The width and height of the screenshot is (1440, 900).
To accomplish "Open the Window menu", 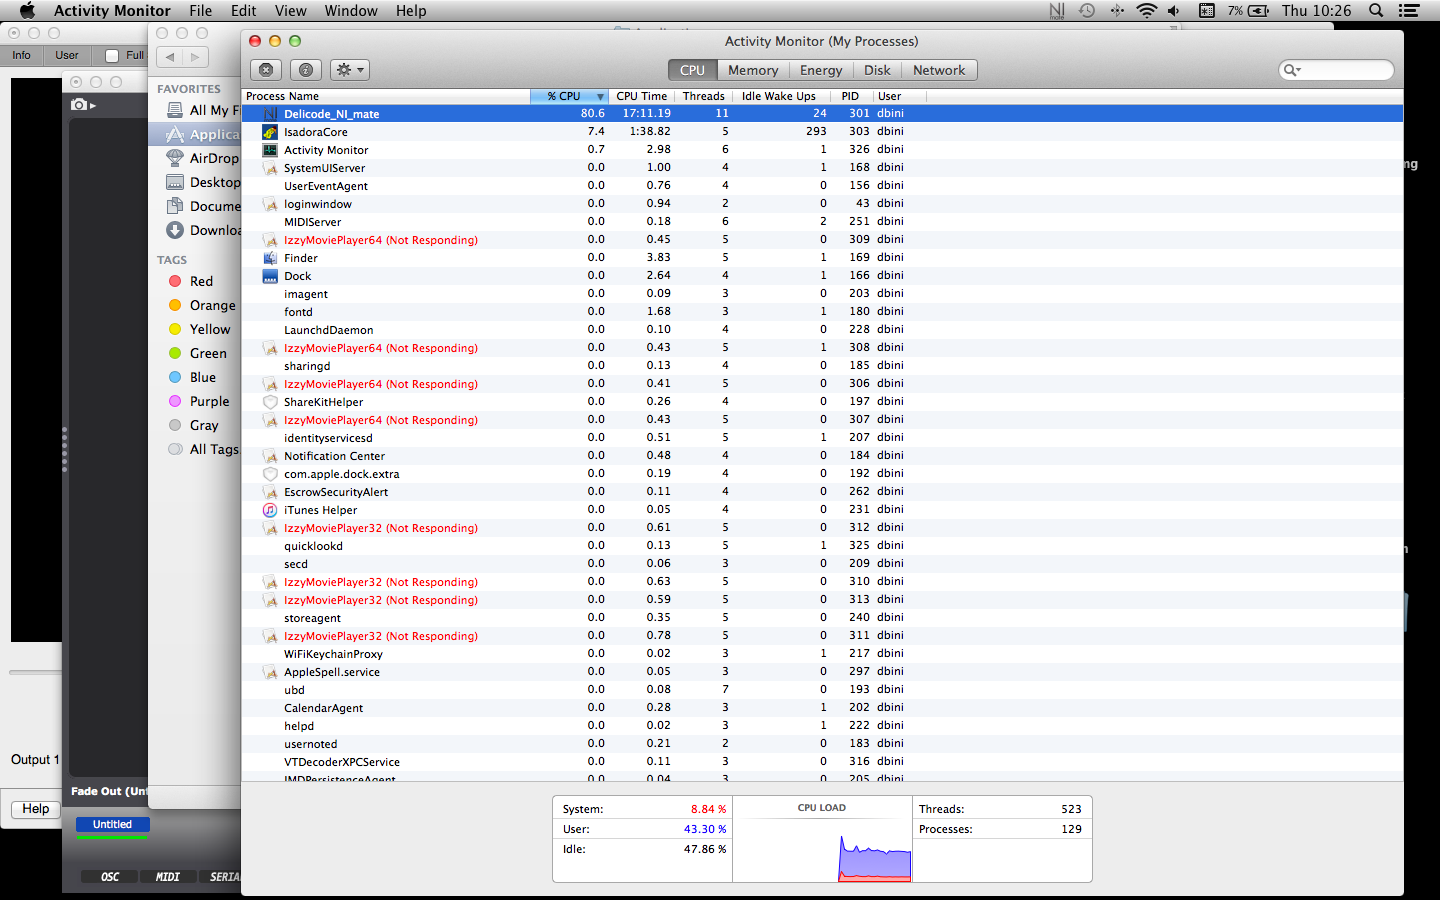I will (x=351, y=11).
